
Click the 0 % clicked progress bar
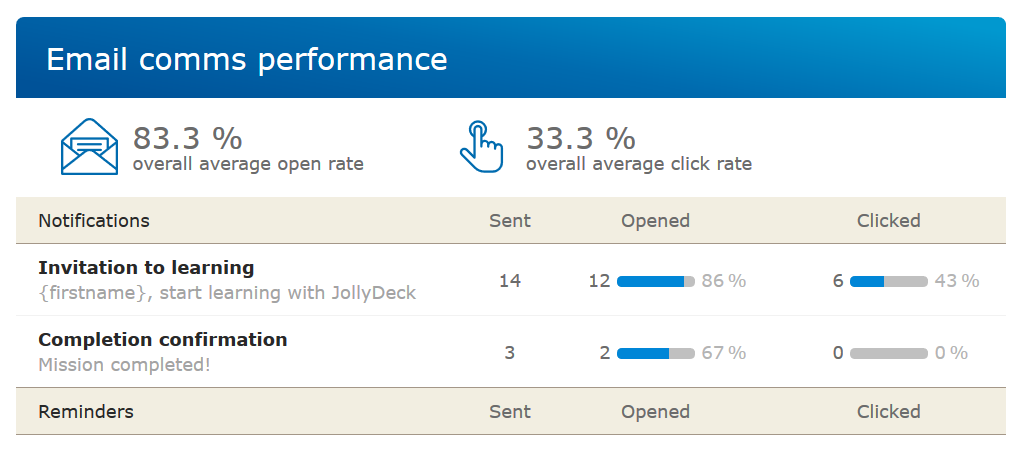pos(889,353)
